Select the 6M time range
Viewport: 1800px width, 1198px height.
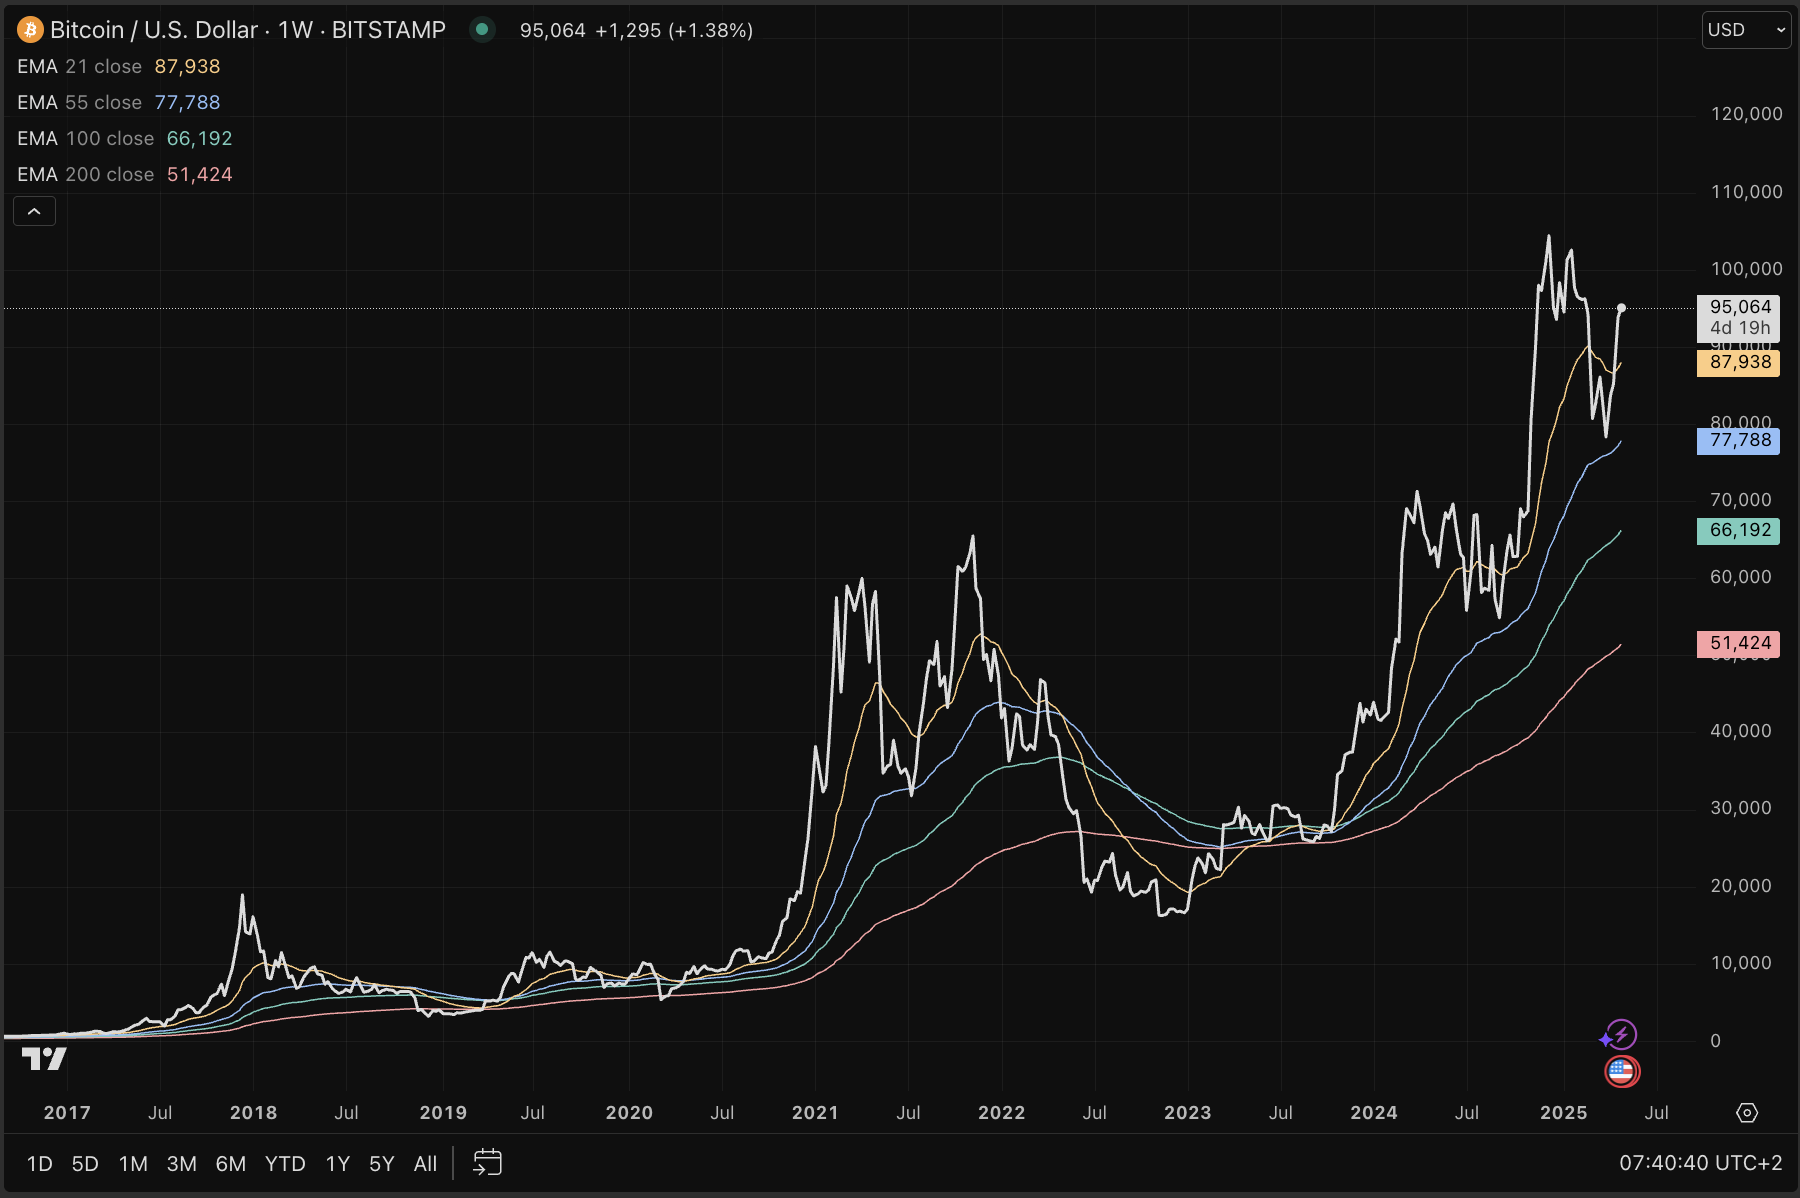pos(230,1163)
